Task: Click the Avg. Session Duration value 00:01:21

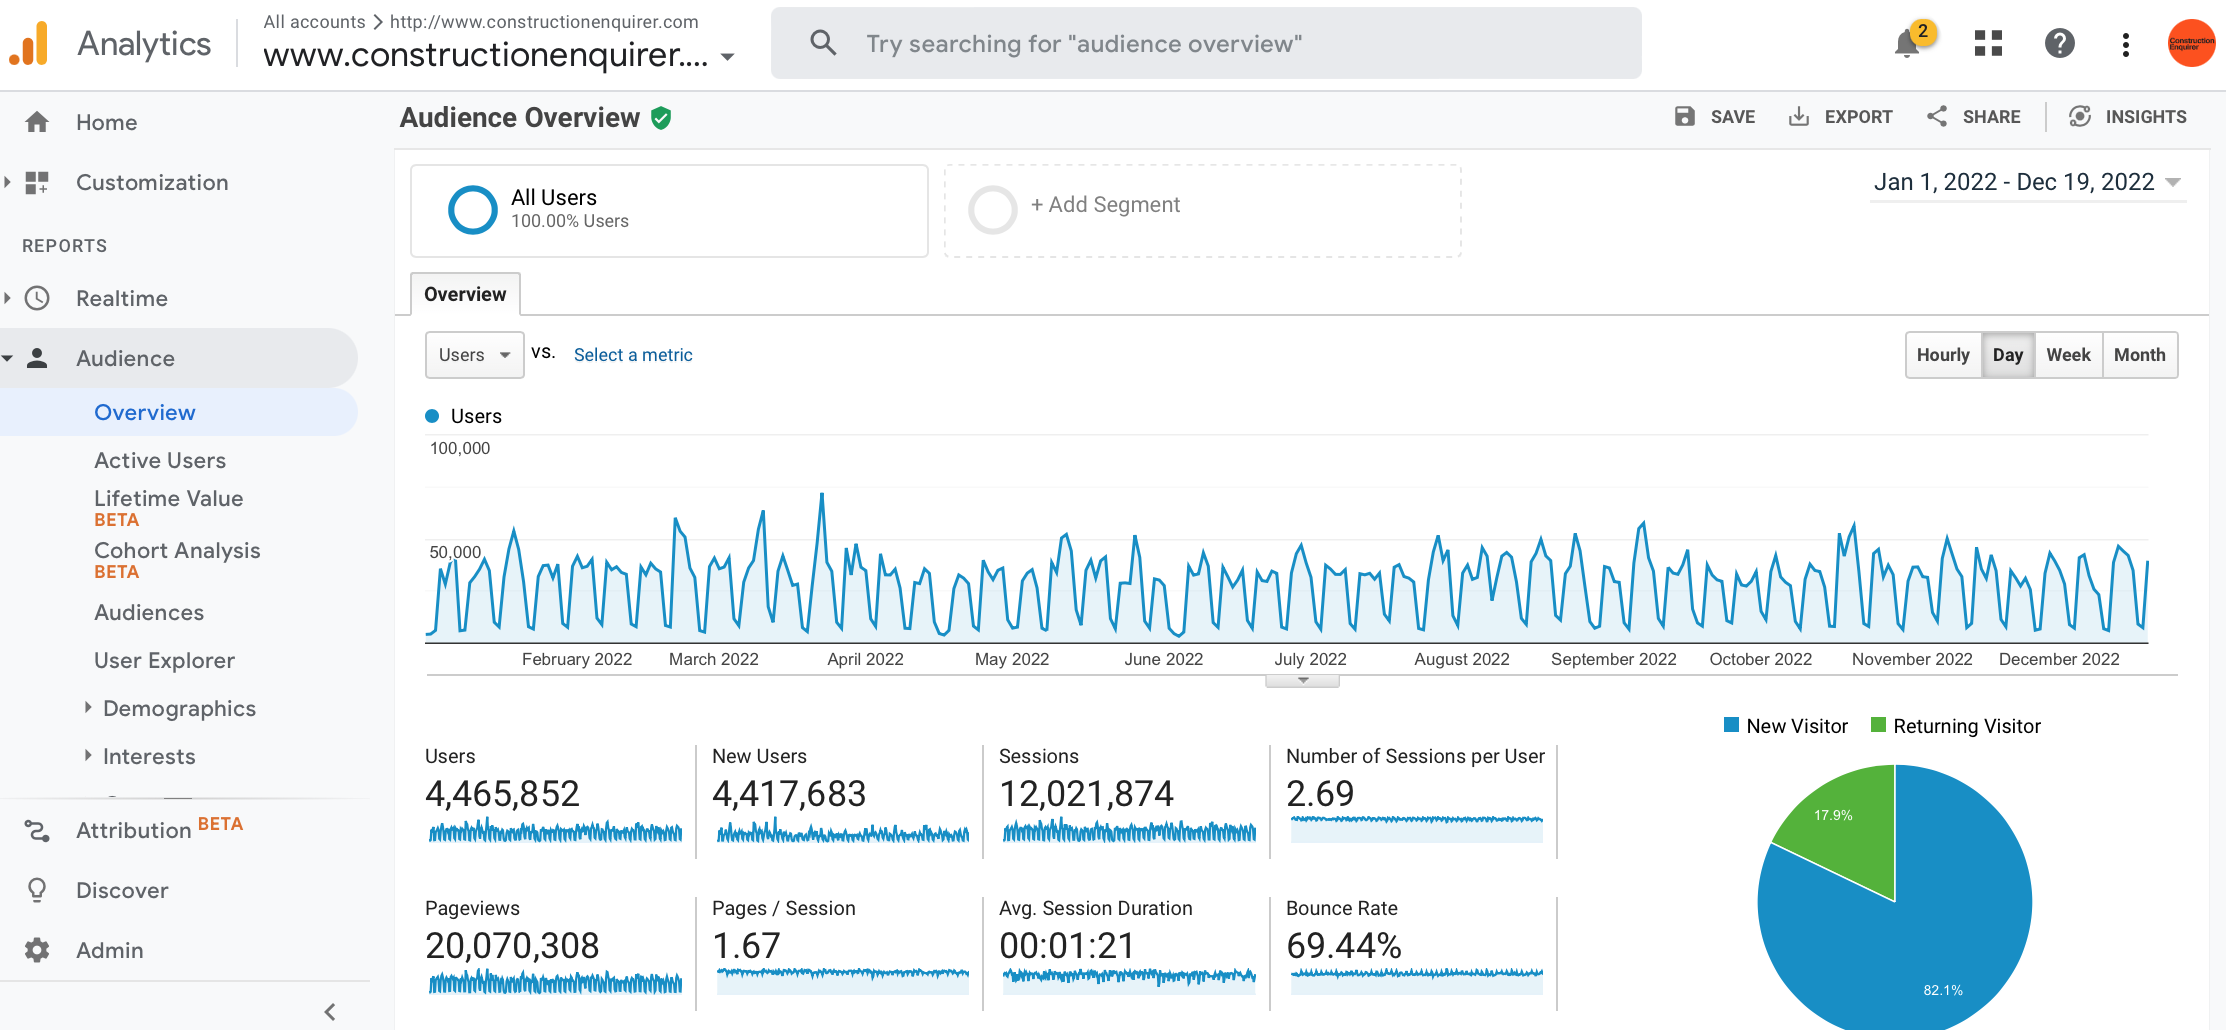Action: point(1067,946)
